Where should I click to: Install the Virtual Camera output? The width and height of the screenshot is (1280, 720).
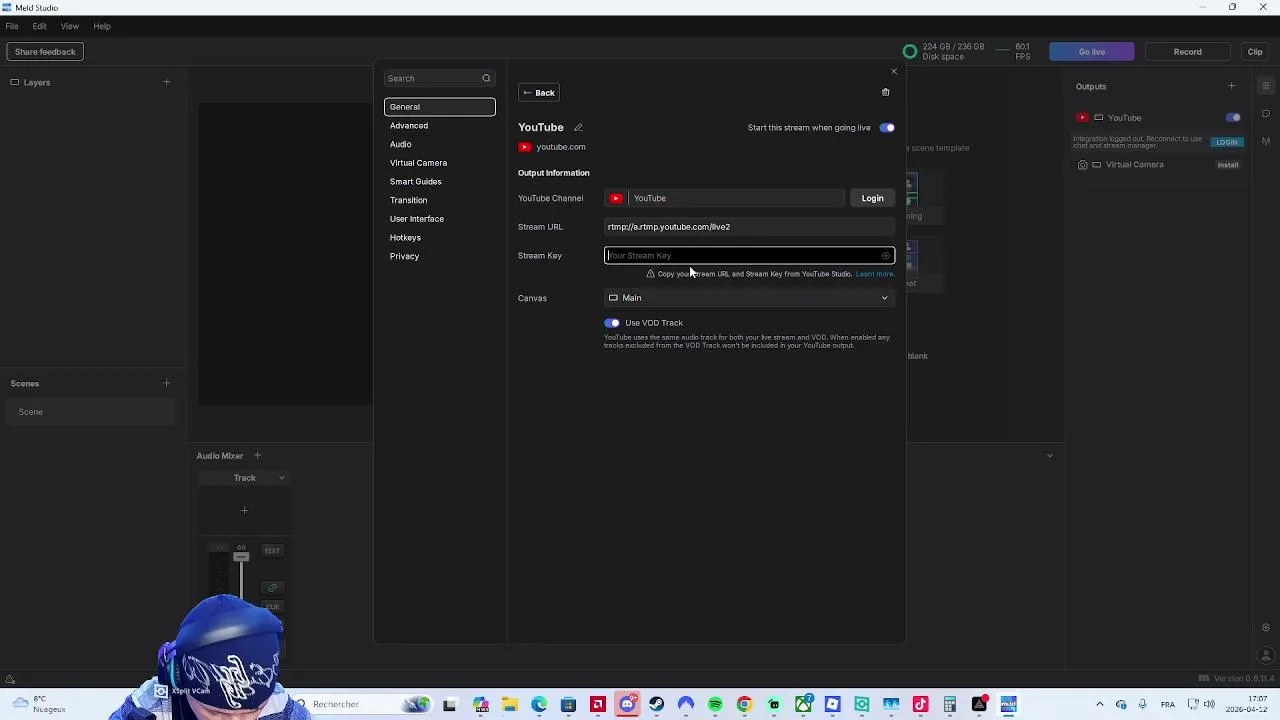(1227, 165)
